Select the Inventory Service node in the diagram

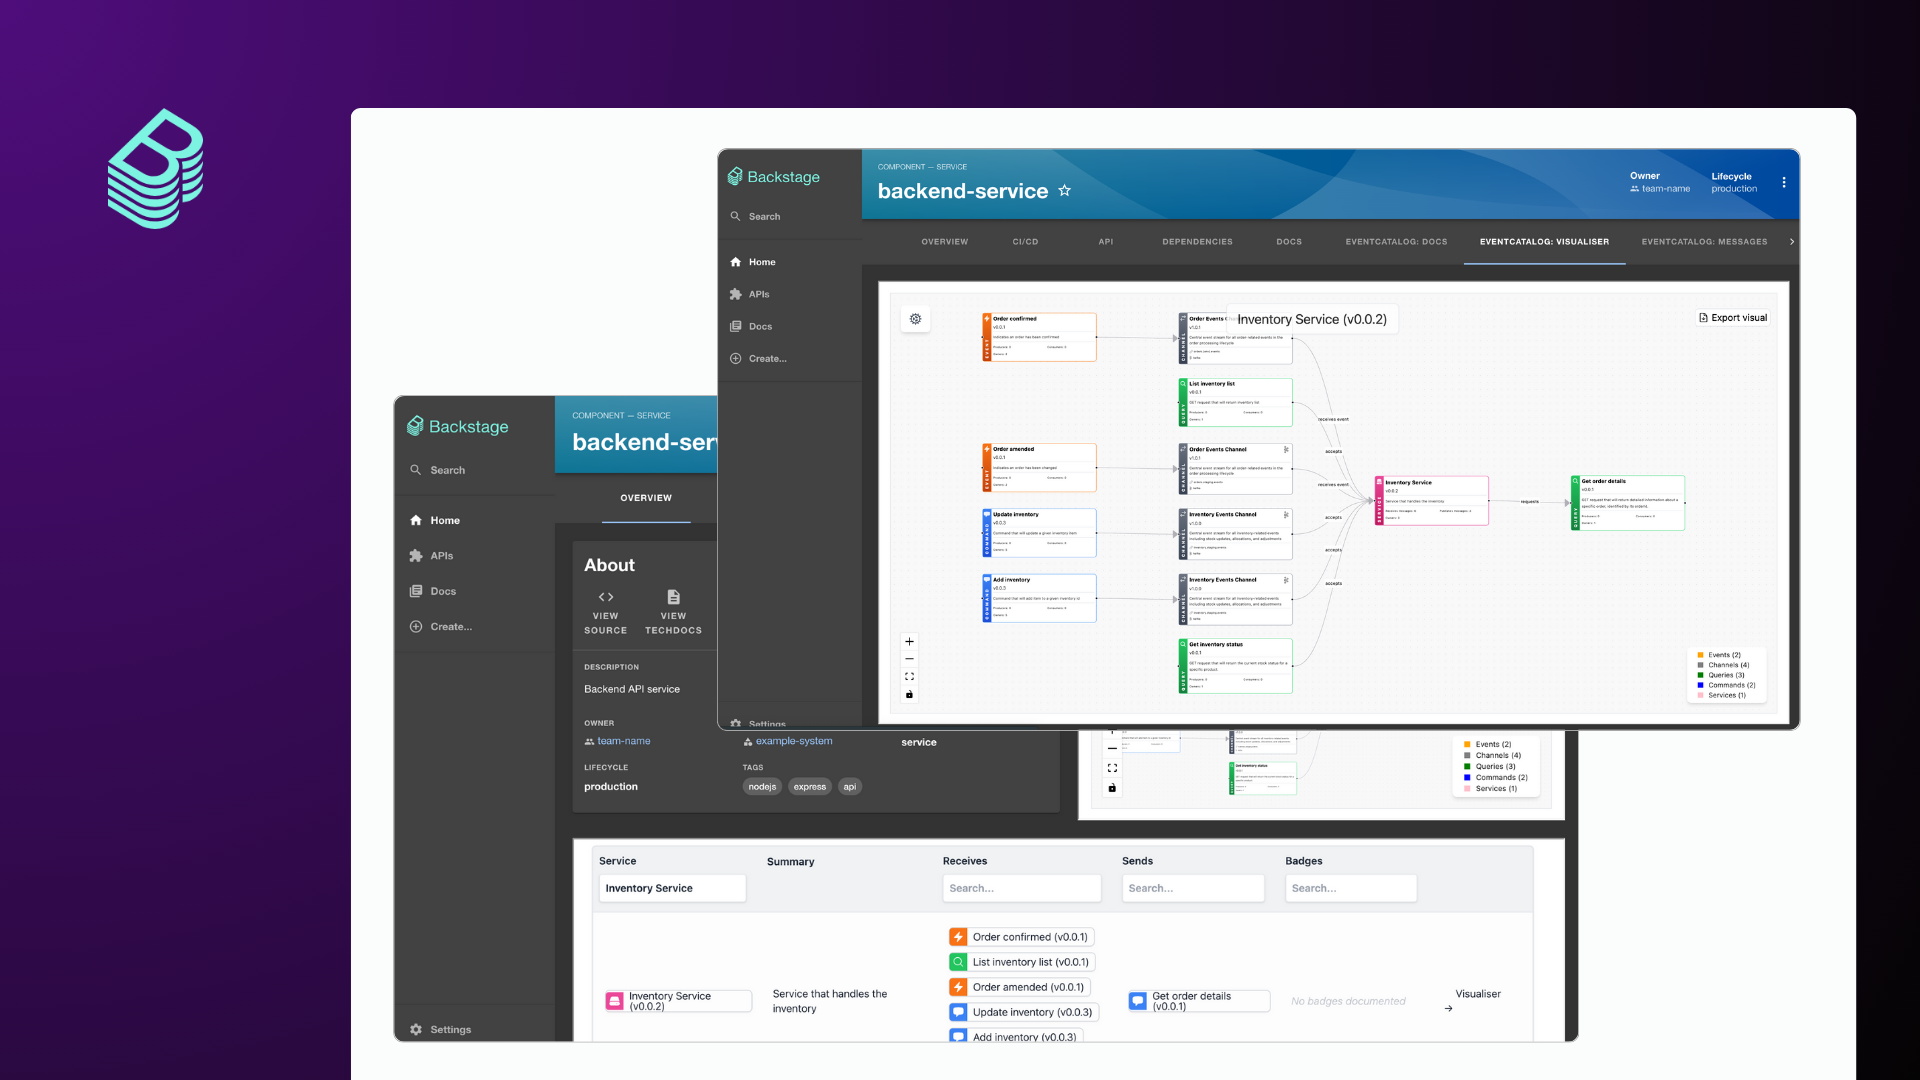click(1431, 500)
